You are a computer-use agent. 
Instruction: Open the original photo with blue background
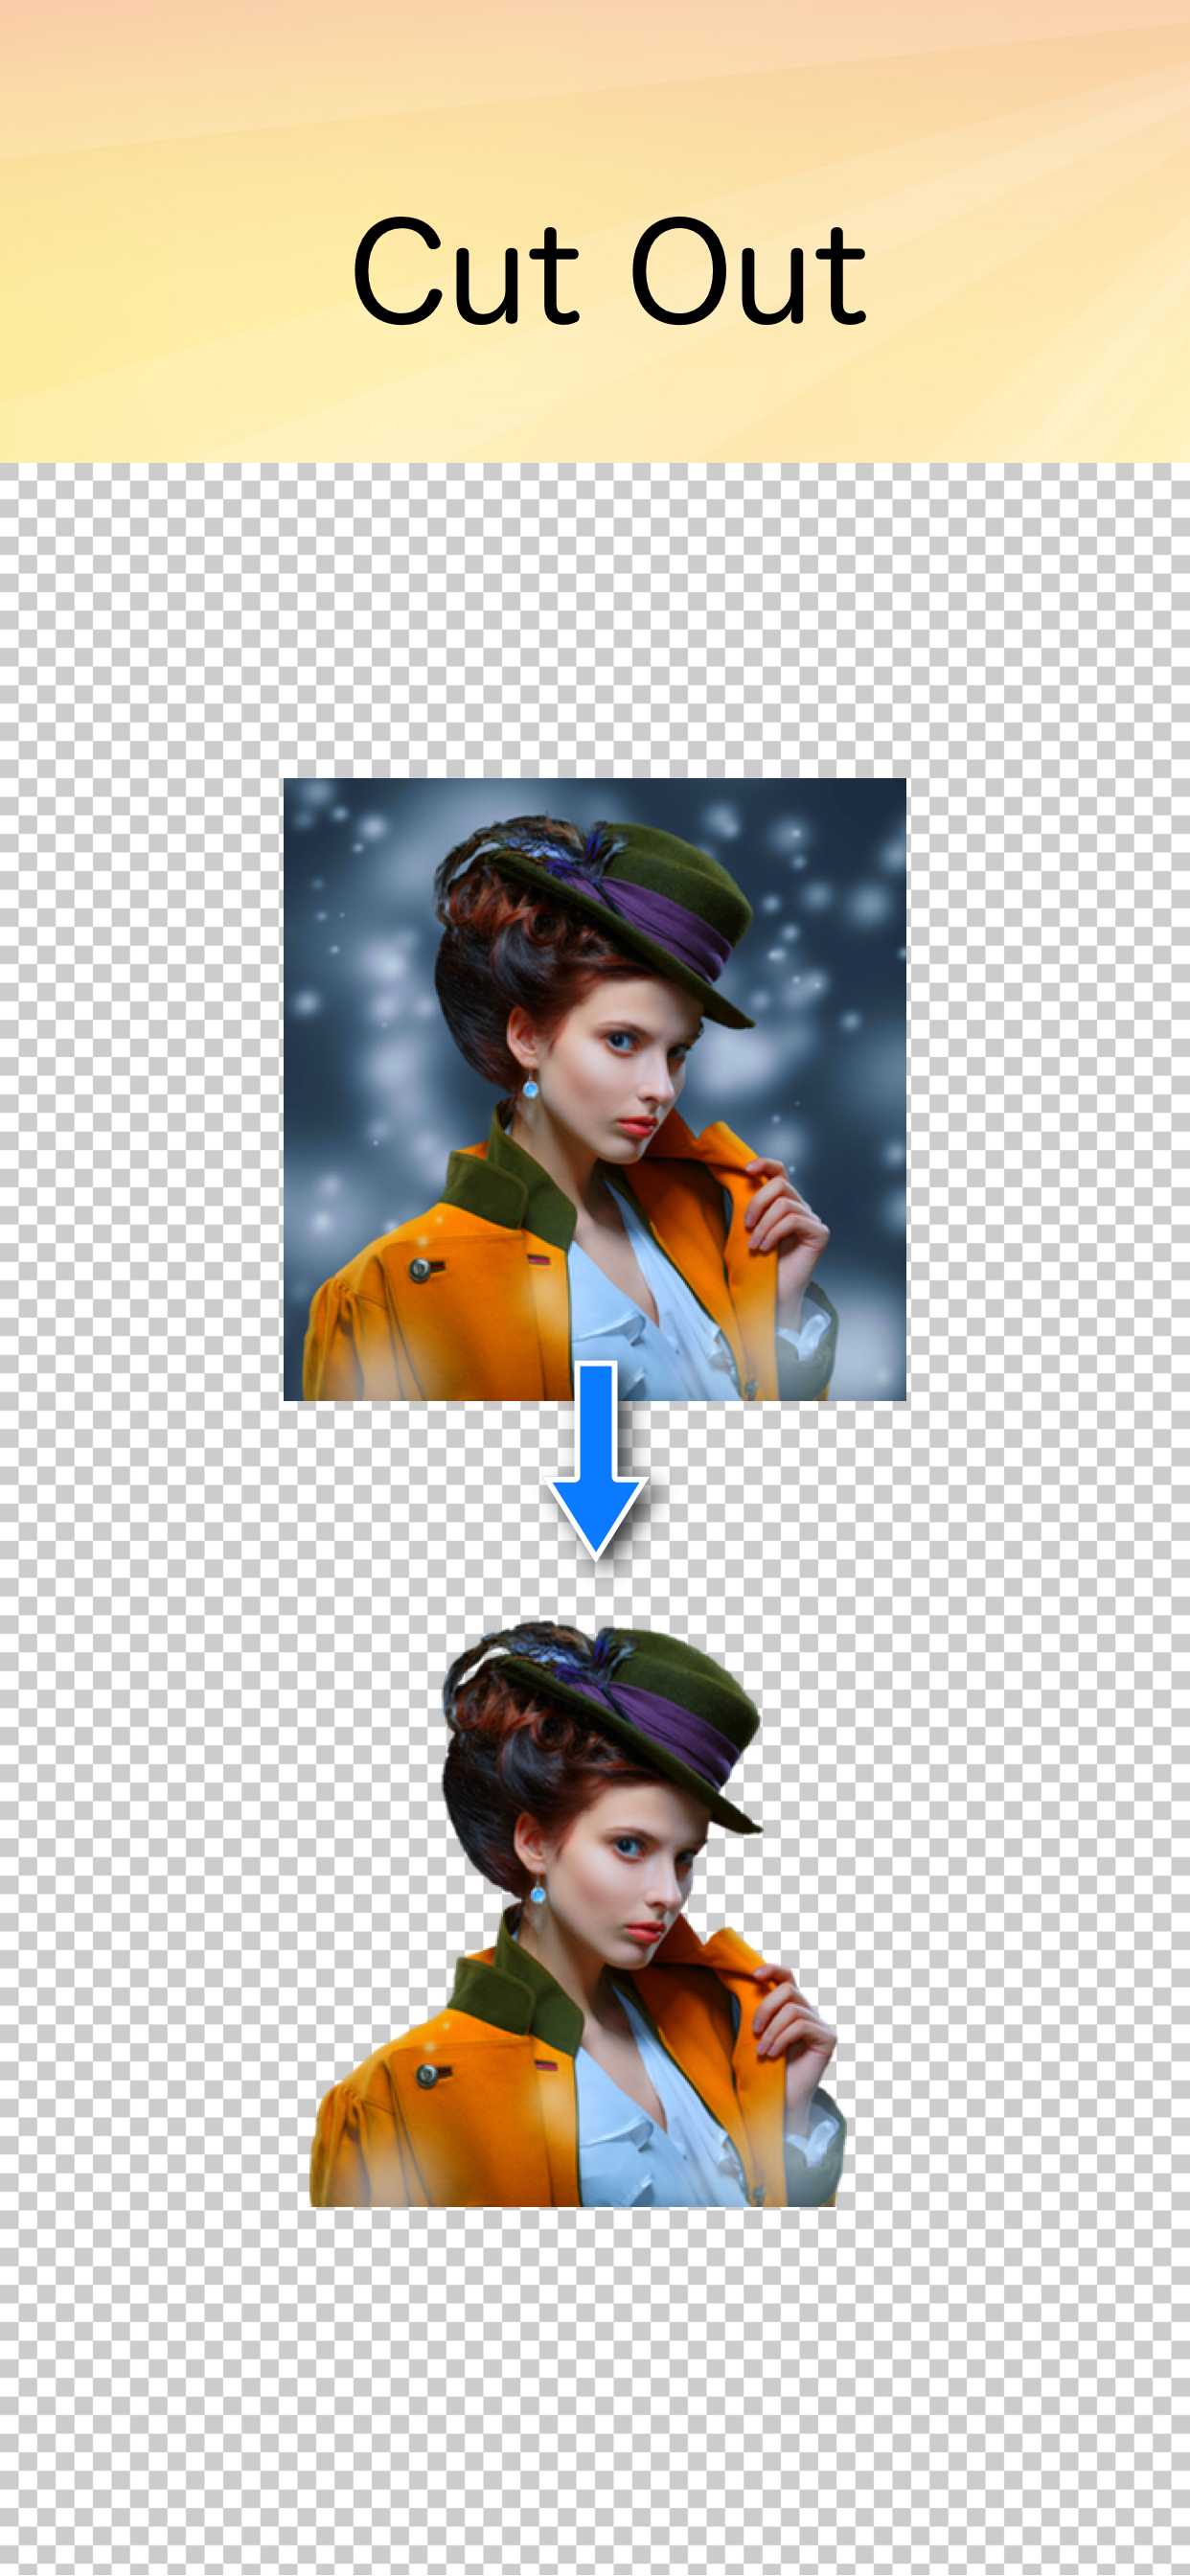pos(595,1089)
